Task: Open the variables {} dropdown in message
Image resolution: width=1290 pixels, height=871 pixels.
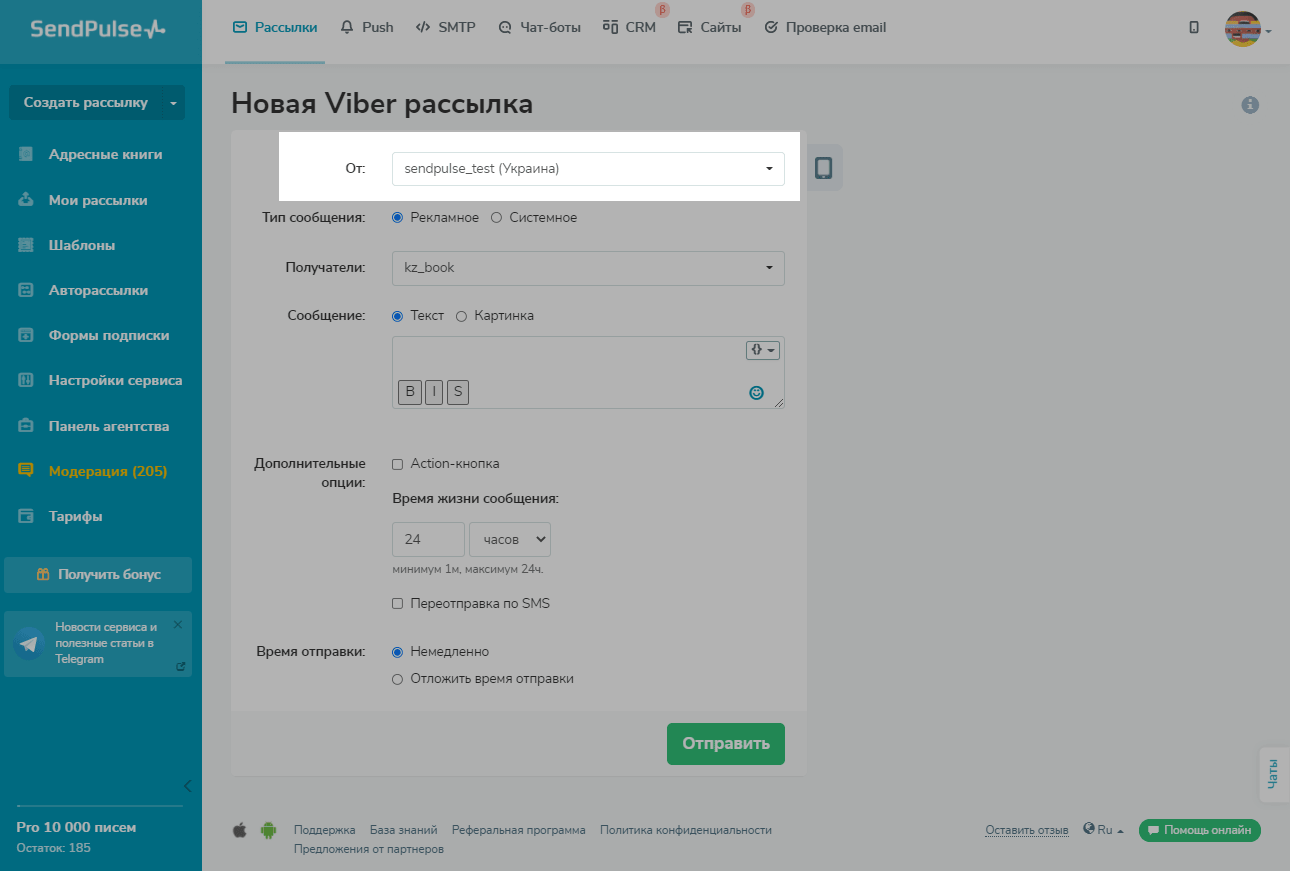Action: coord(763,350)
